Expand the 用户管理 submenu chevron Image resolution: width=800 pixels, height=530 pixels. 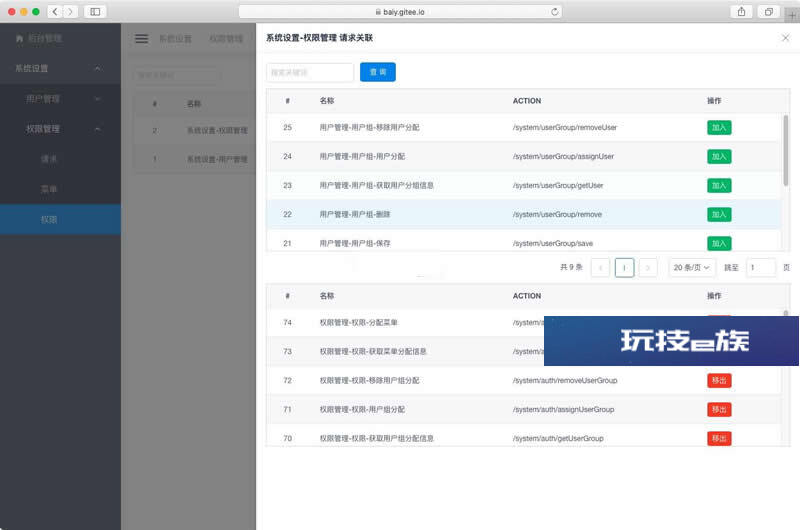pyautogui.click(x=97, y=99)
